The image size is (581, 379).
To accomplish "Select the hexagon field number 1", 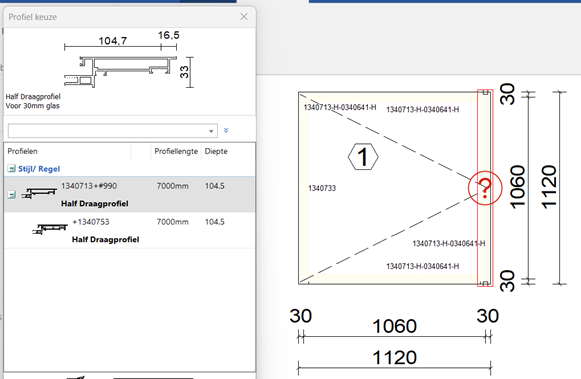I will [x=363, y=157].
